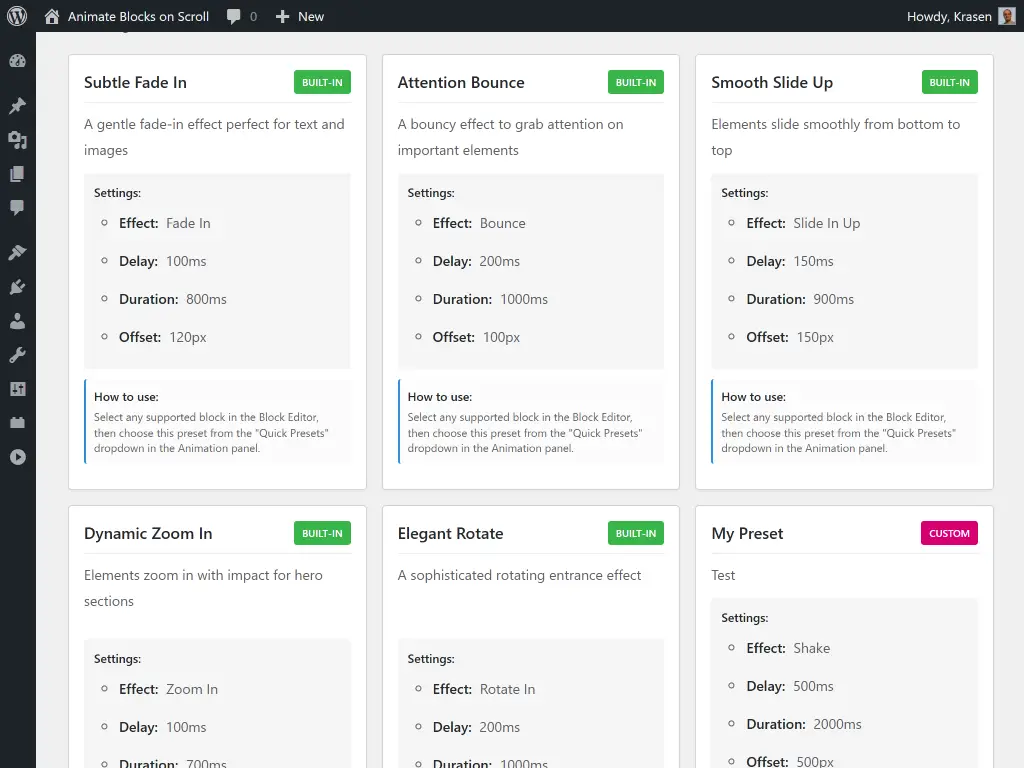This screenshot has width=1024, height=768.
Task: Open the Settings sliders icon
Action: [x=17, y=389]
